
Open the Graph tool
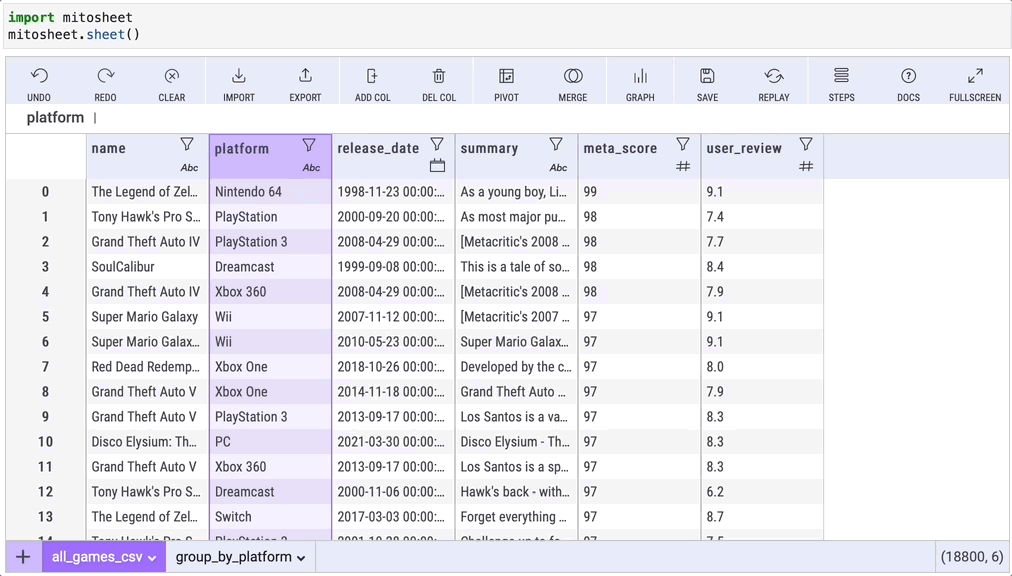point(640,83)
